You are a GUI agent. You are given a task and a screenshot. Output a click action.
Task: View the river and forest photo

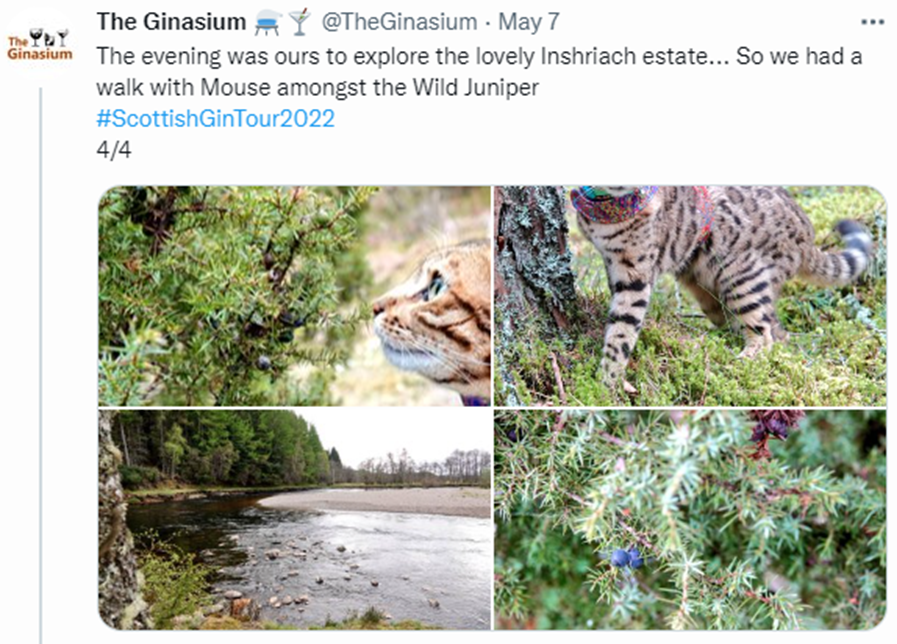tap(294, 518)
